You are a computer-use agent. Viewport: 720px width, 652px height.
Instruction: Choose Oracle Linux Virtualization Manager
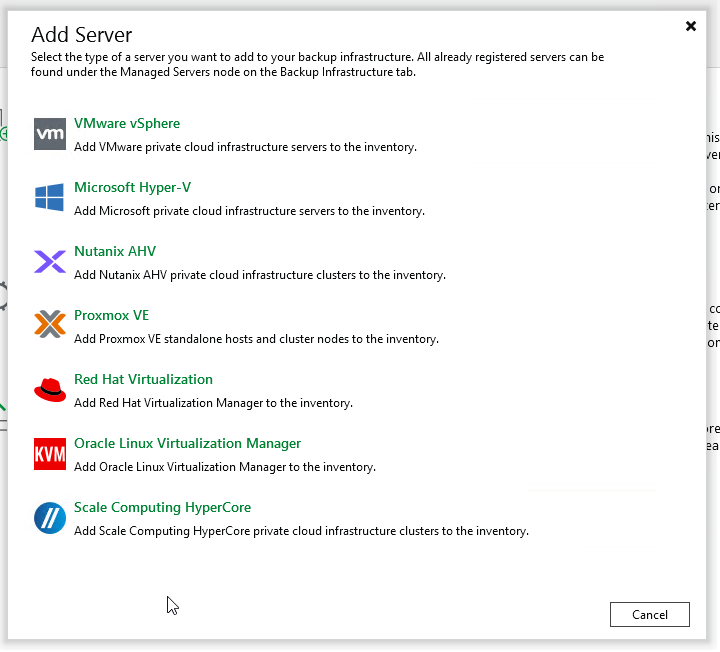[x=187, y=444]
